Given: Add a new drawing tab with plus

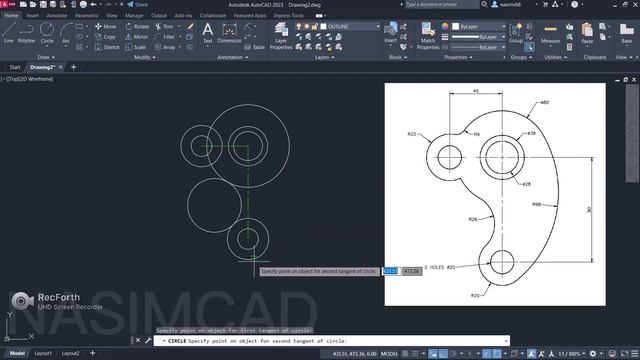Looking at the screenshot, I should pyautogui.click(x=73, y=67).
